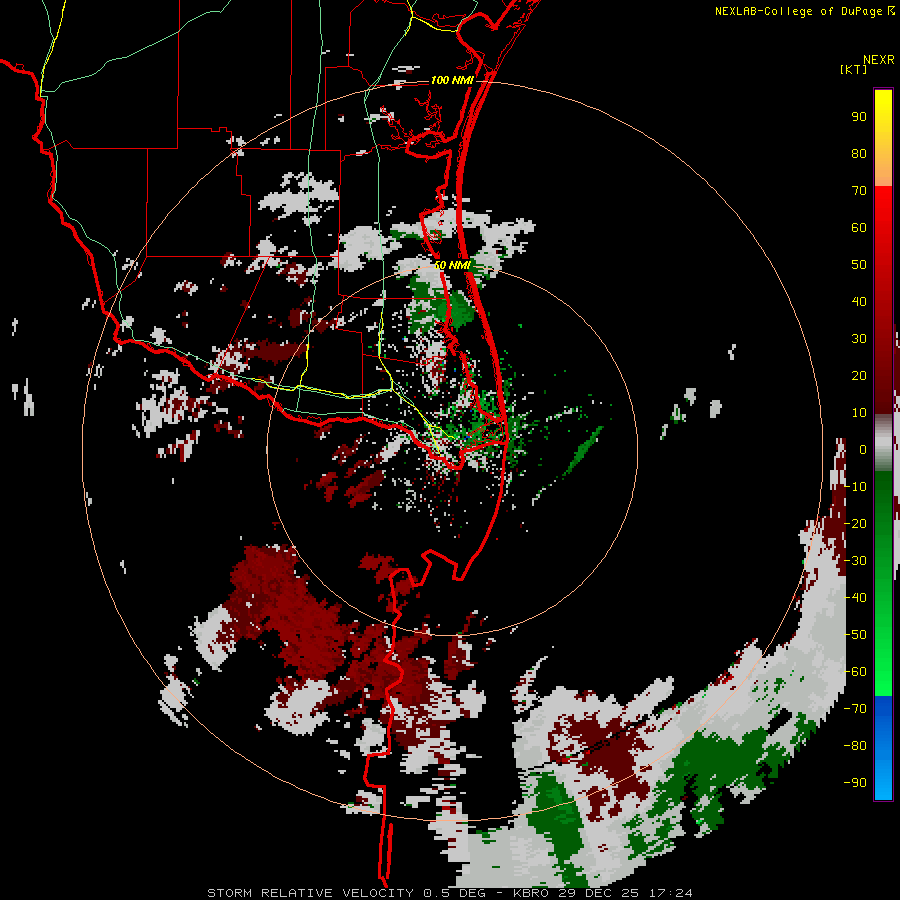Click the positive 40 knot scale value
Image resolution: width=900 pixels, height=900 pixels.
[859, 302]
